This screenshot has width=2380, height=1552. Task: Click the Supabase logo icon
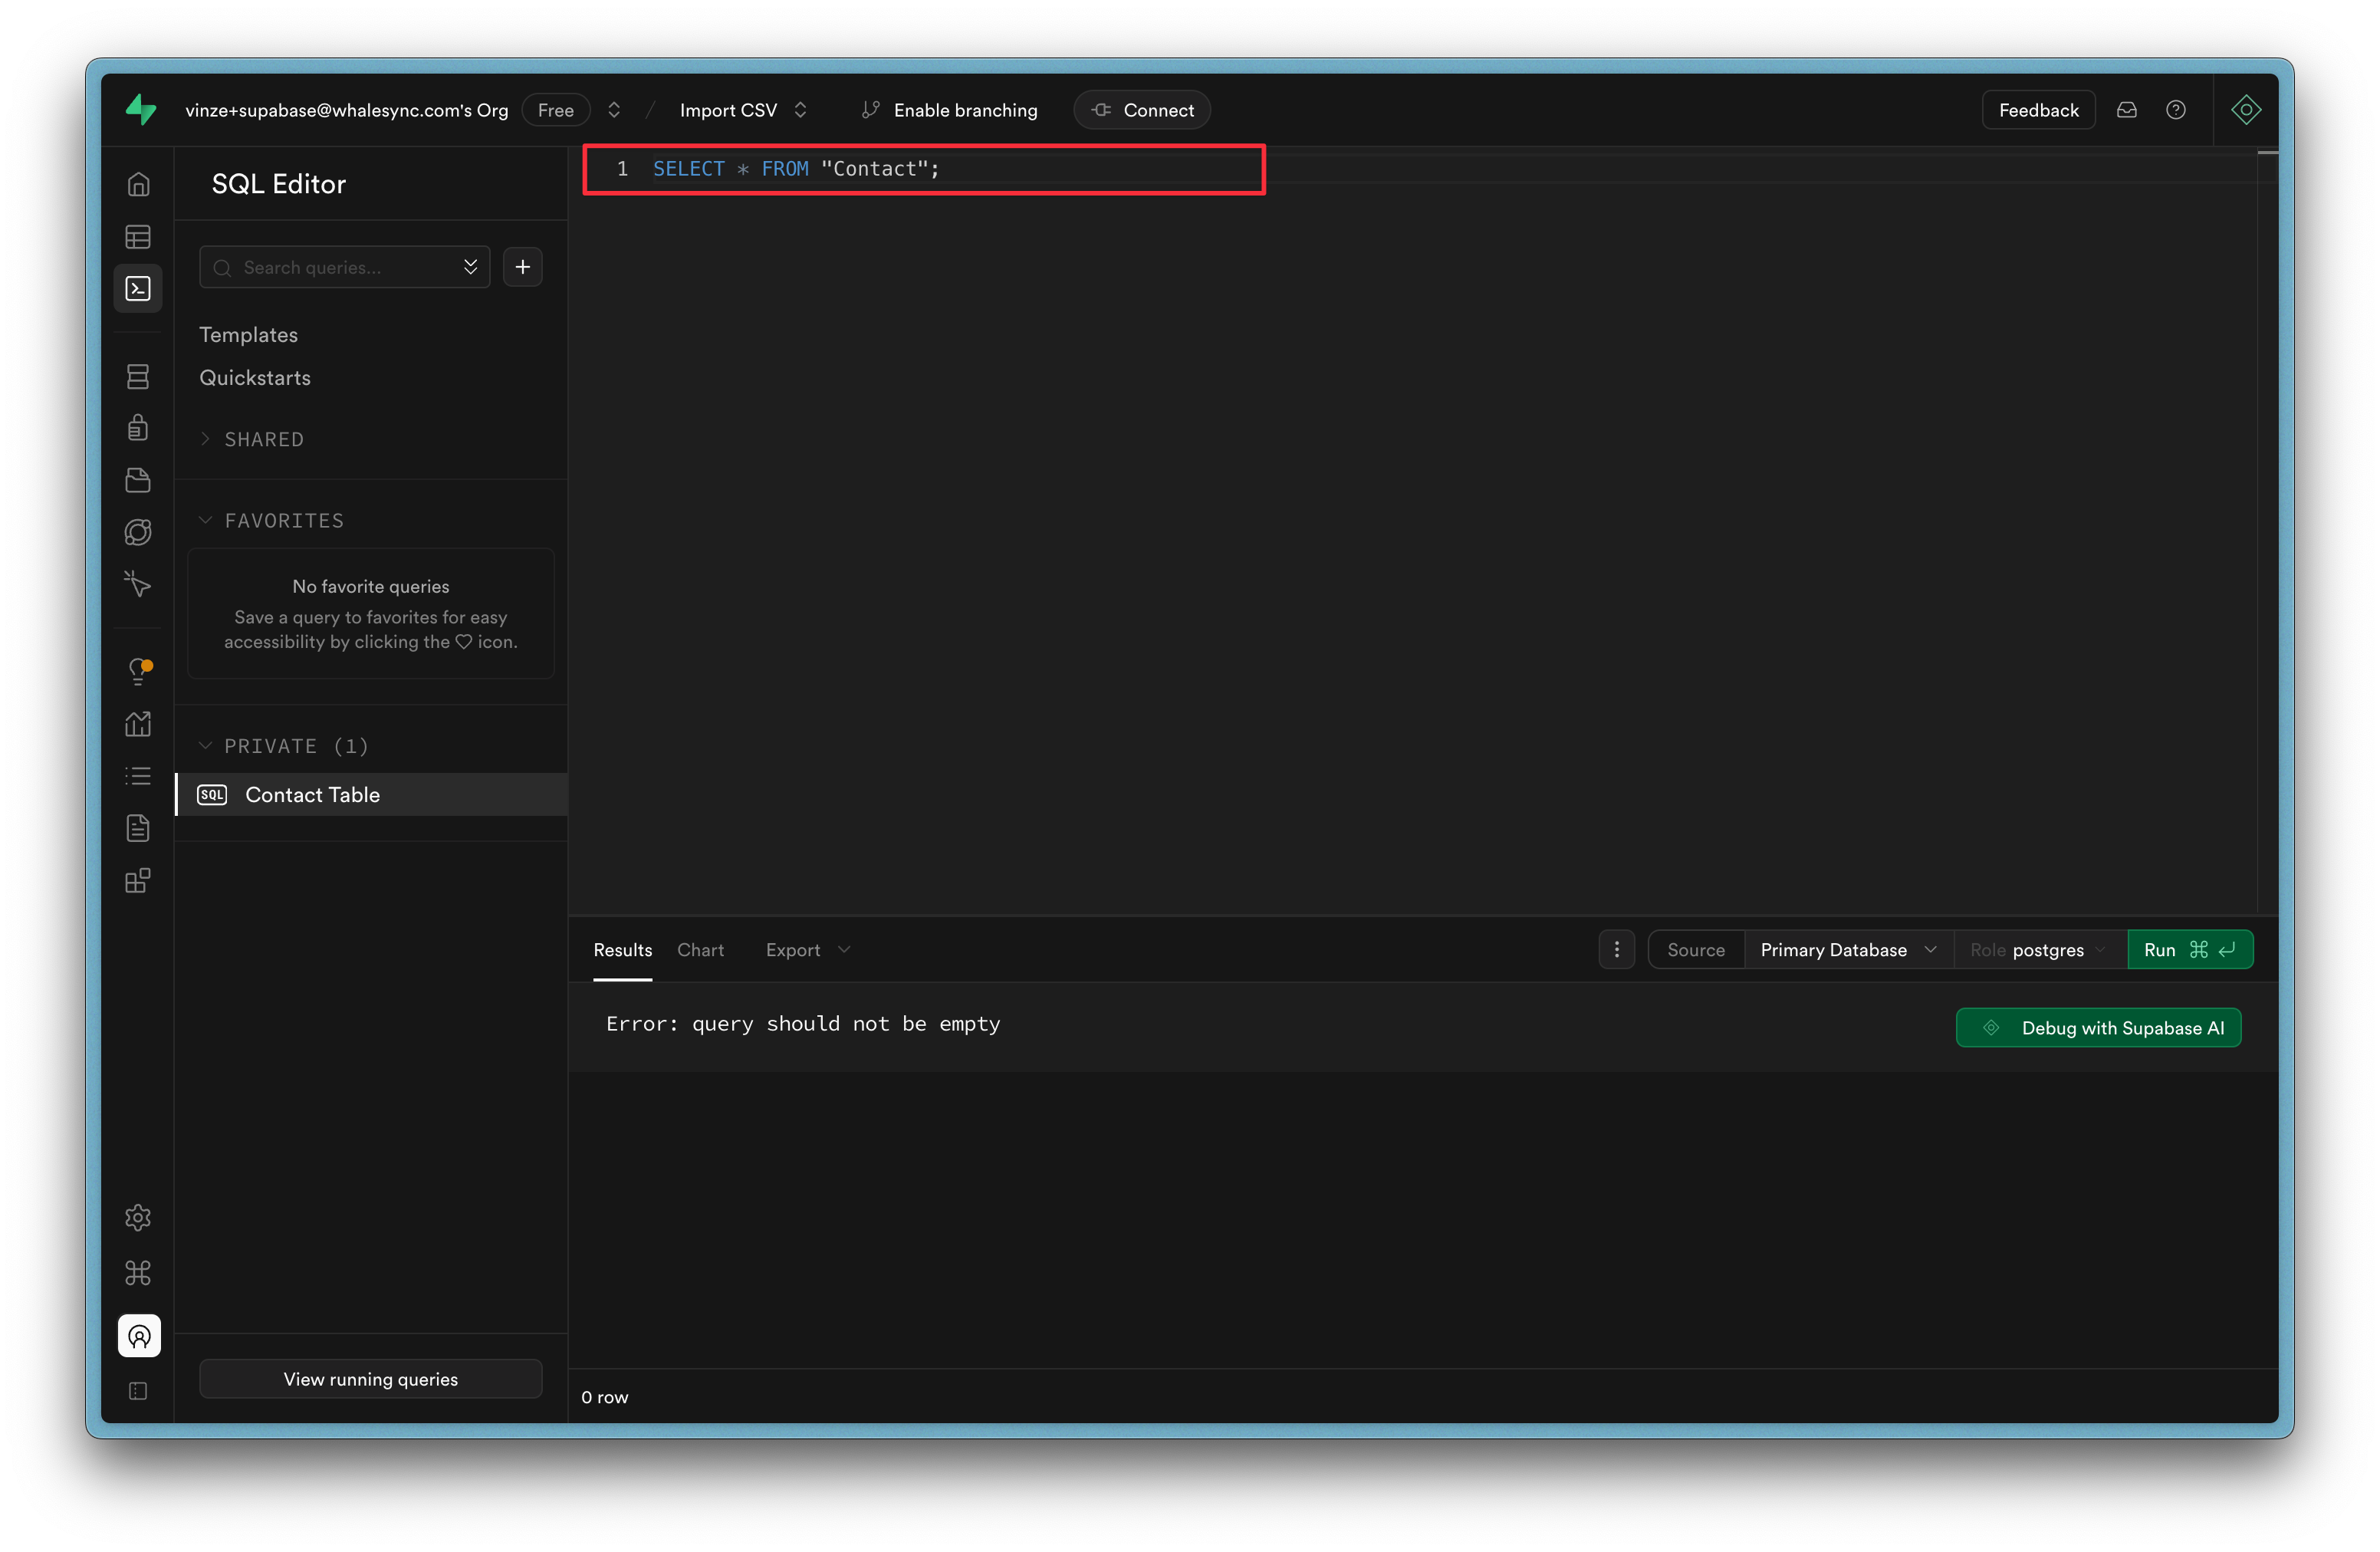(x=141, y=110)
